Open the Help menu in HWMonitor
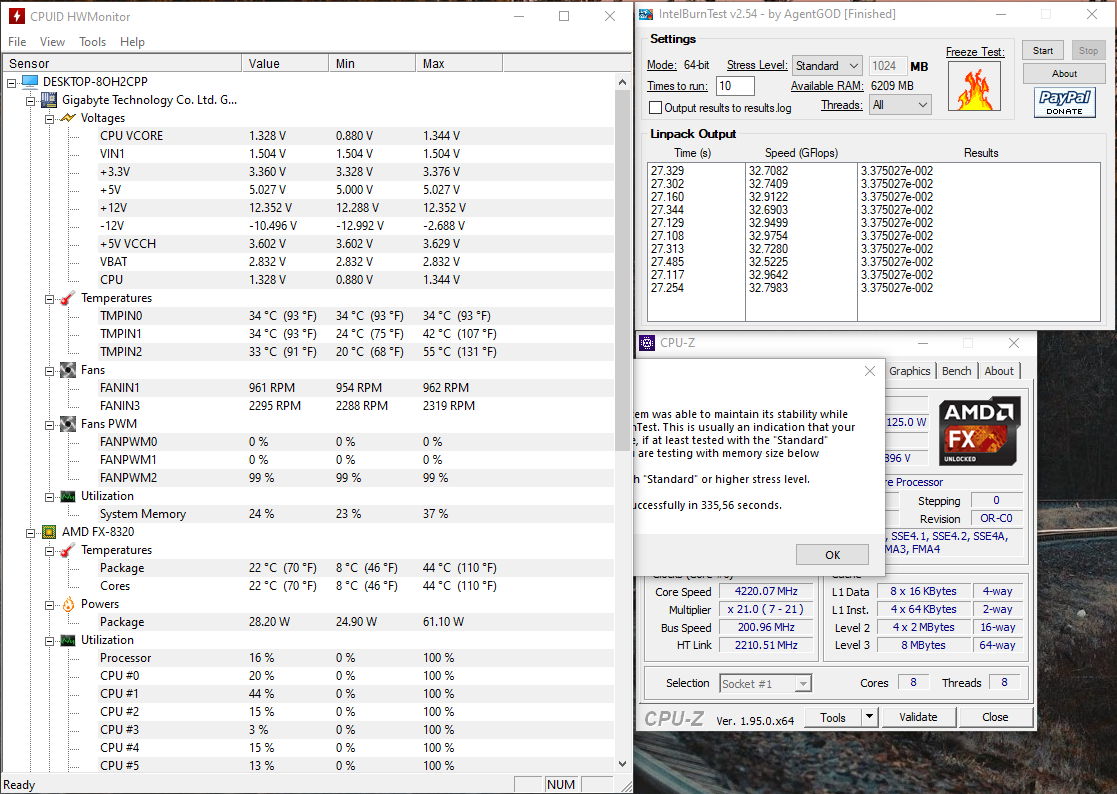The width and height of the screenshot is (1117, 794). (x=132, y=42)
